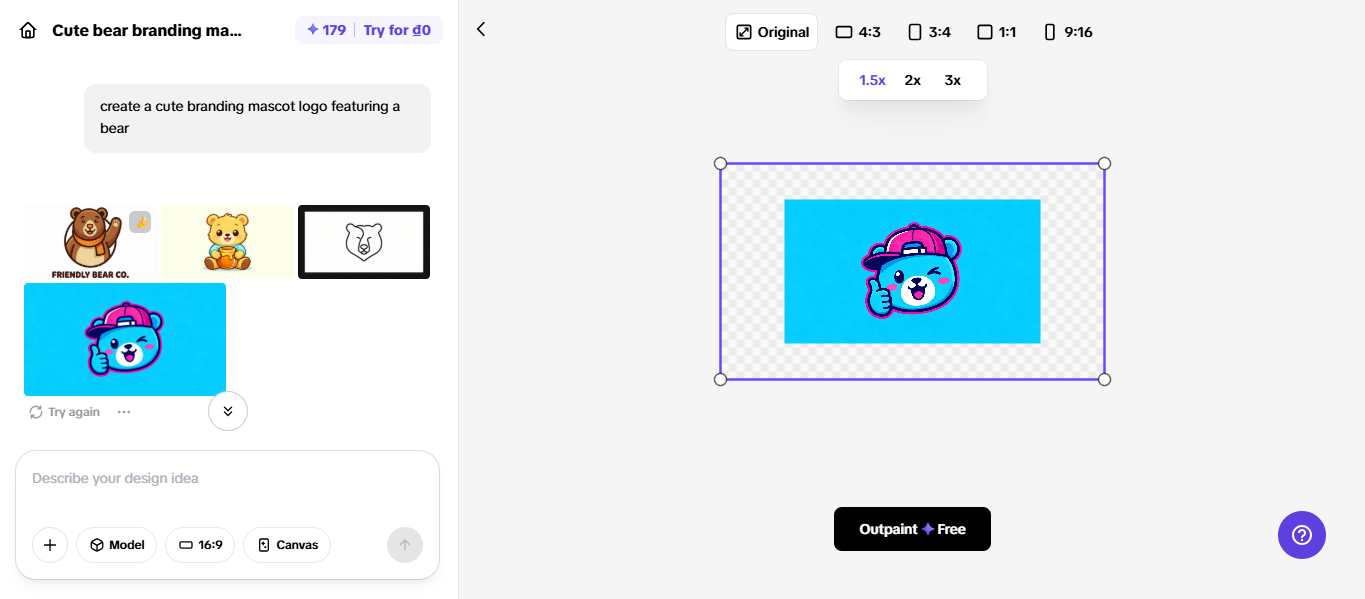Choose the 1.5x expansion scale
Screen dimensions: 1365x599
pyautogui.click(x=872, y=80)
